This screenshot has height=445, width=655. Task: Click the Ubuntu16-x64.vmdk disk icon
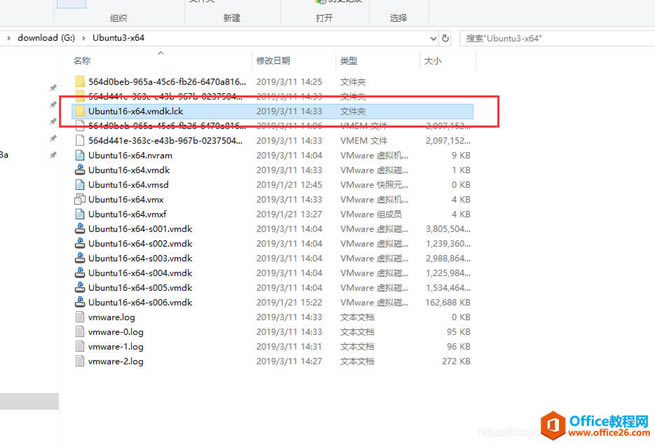point(80,170)
